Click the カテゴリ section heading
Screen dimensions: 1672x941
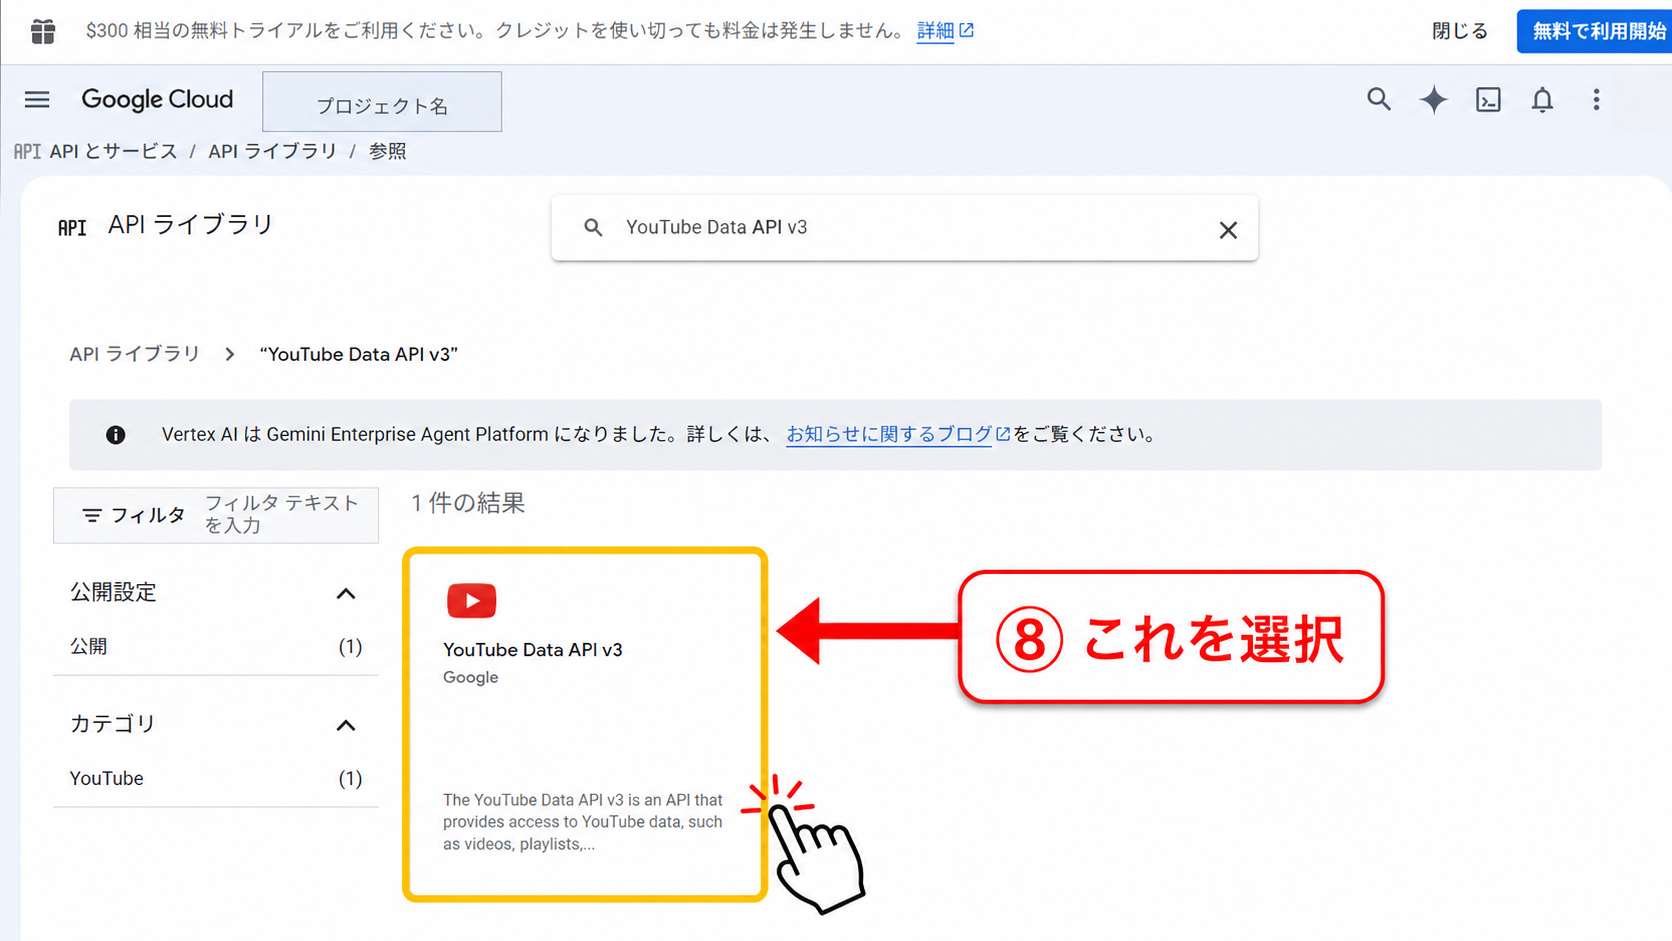pyautogui.click(x=113, y=723)
